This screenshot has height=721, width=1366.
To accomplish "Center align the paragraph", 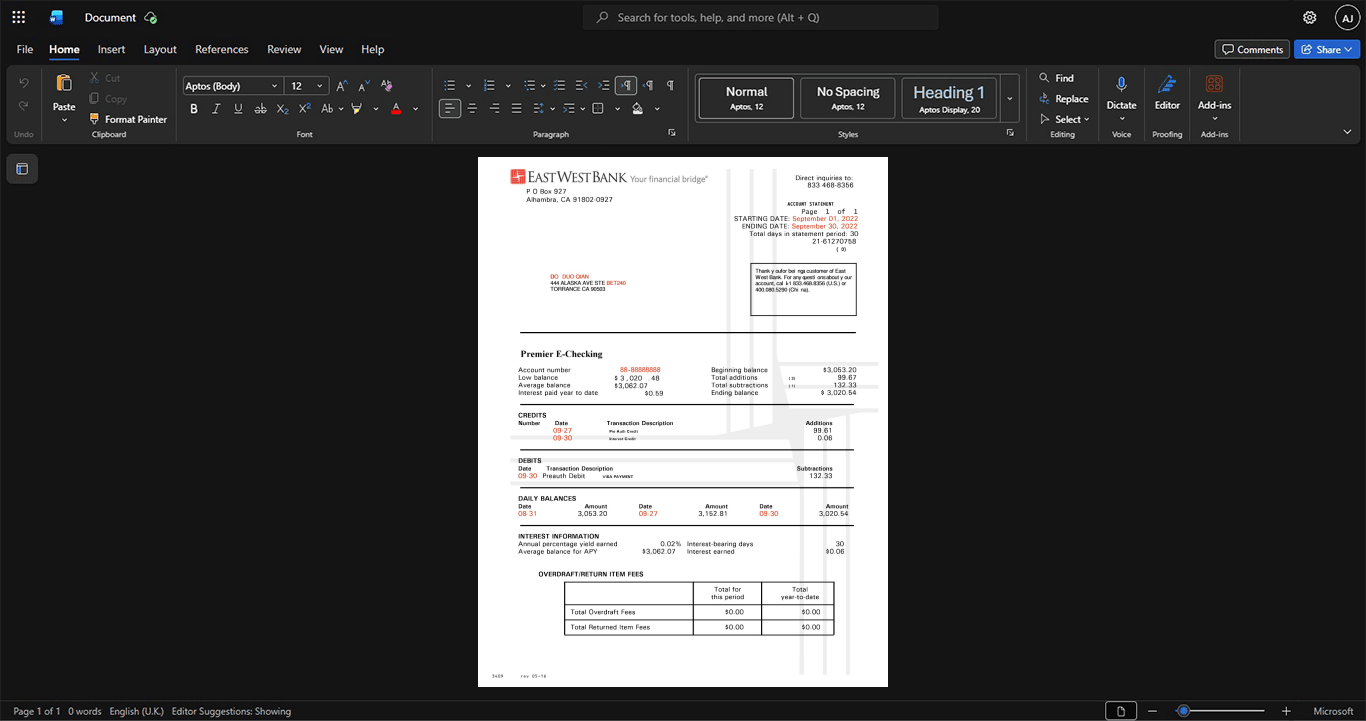I will click(472, 108).
